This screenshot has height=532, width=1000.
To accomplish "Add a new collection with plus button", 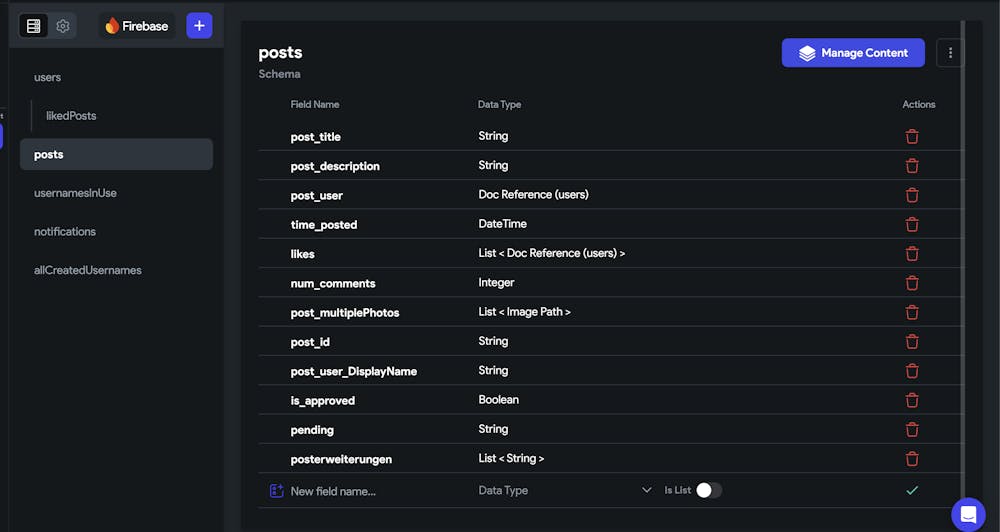I will (199, 26).
